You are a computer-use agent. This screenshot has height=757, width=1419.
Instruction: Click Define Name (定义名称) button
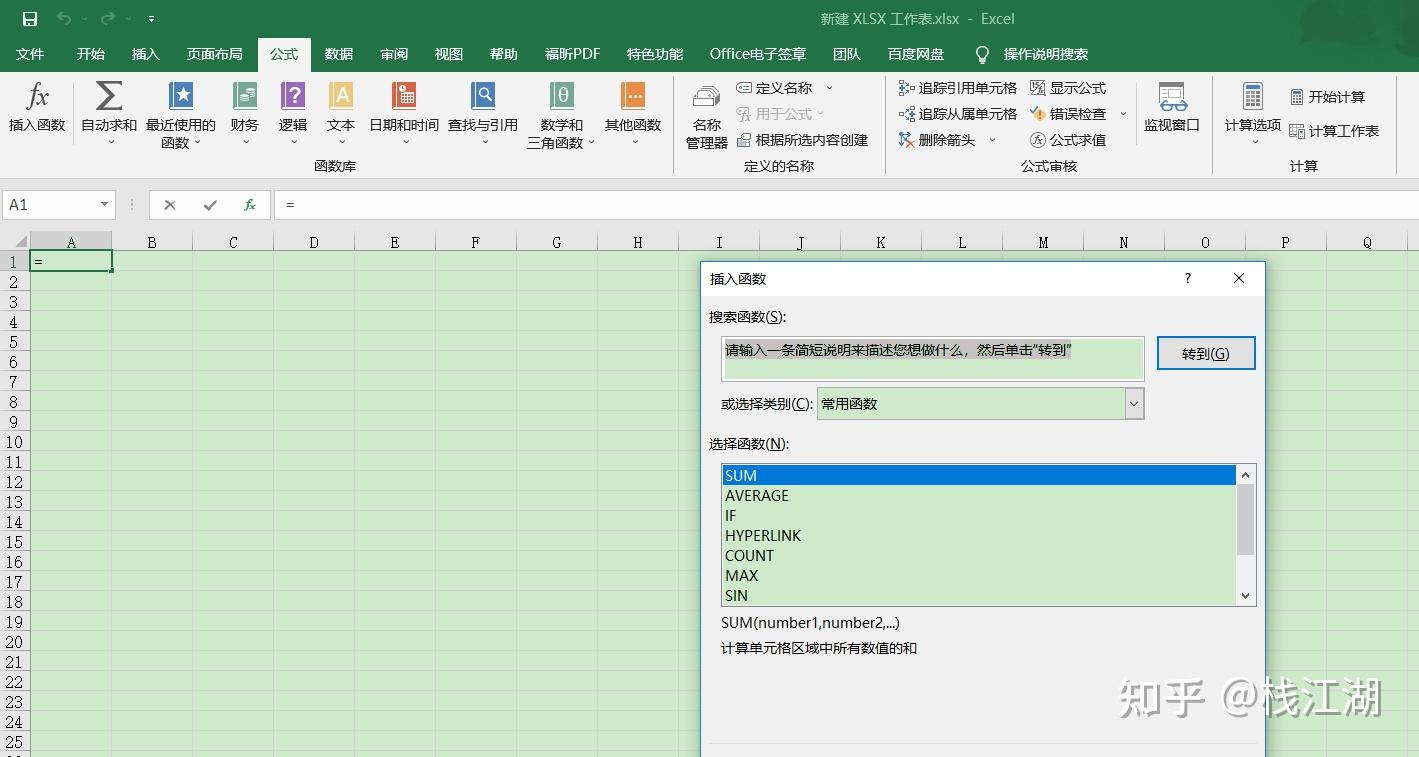pyautogui.click(x=775, y=88)
